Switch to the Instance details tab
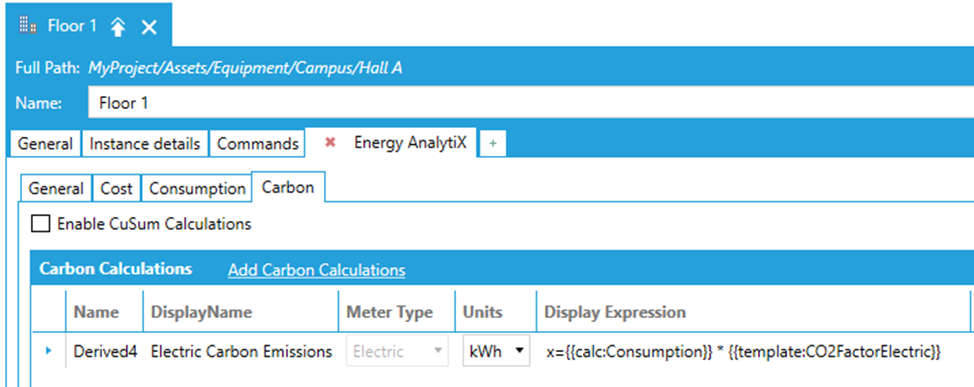974x387 pixels. (145, 144)
